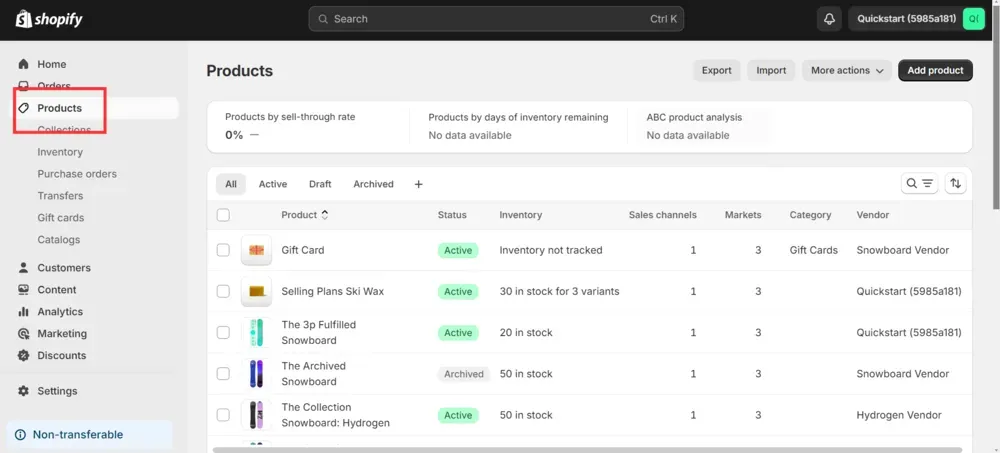
Task: Open the notifications bell
Action: 829,19
